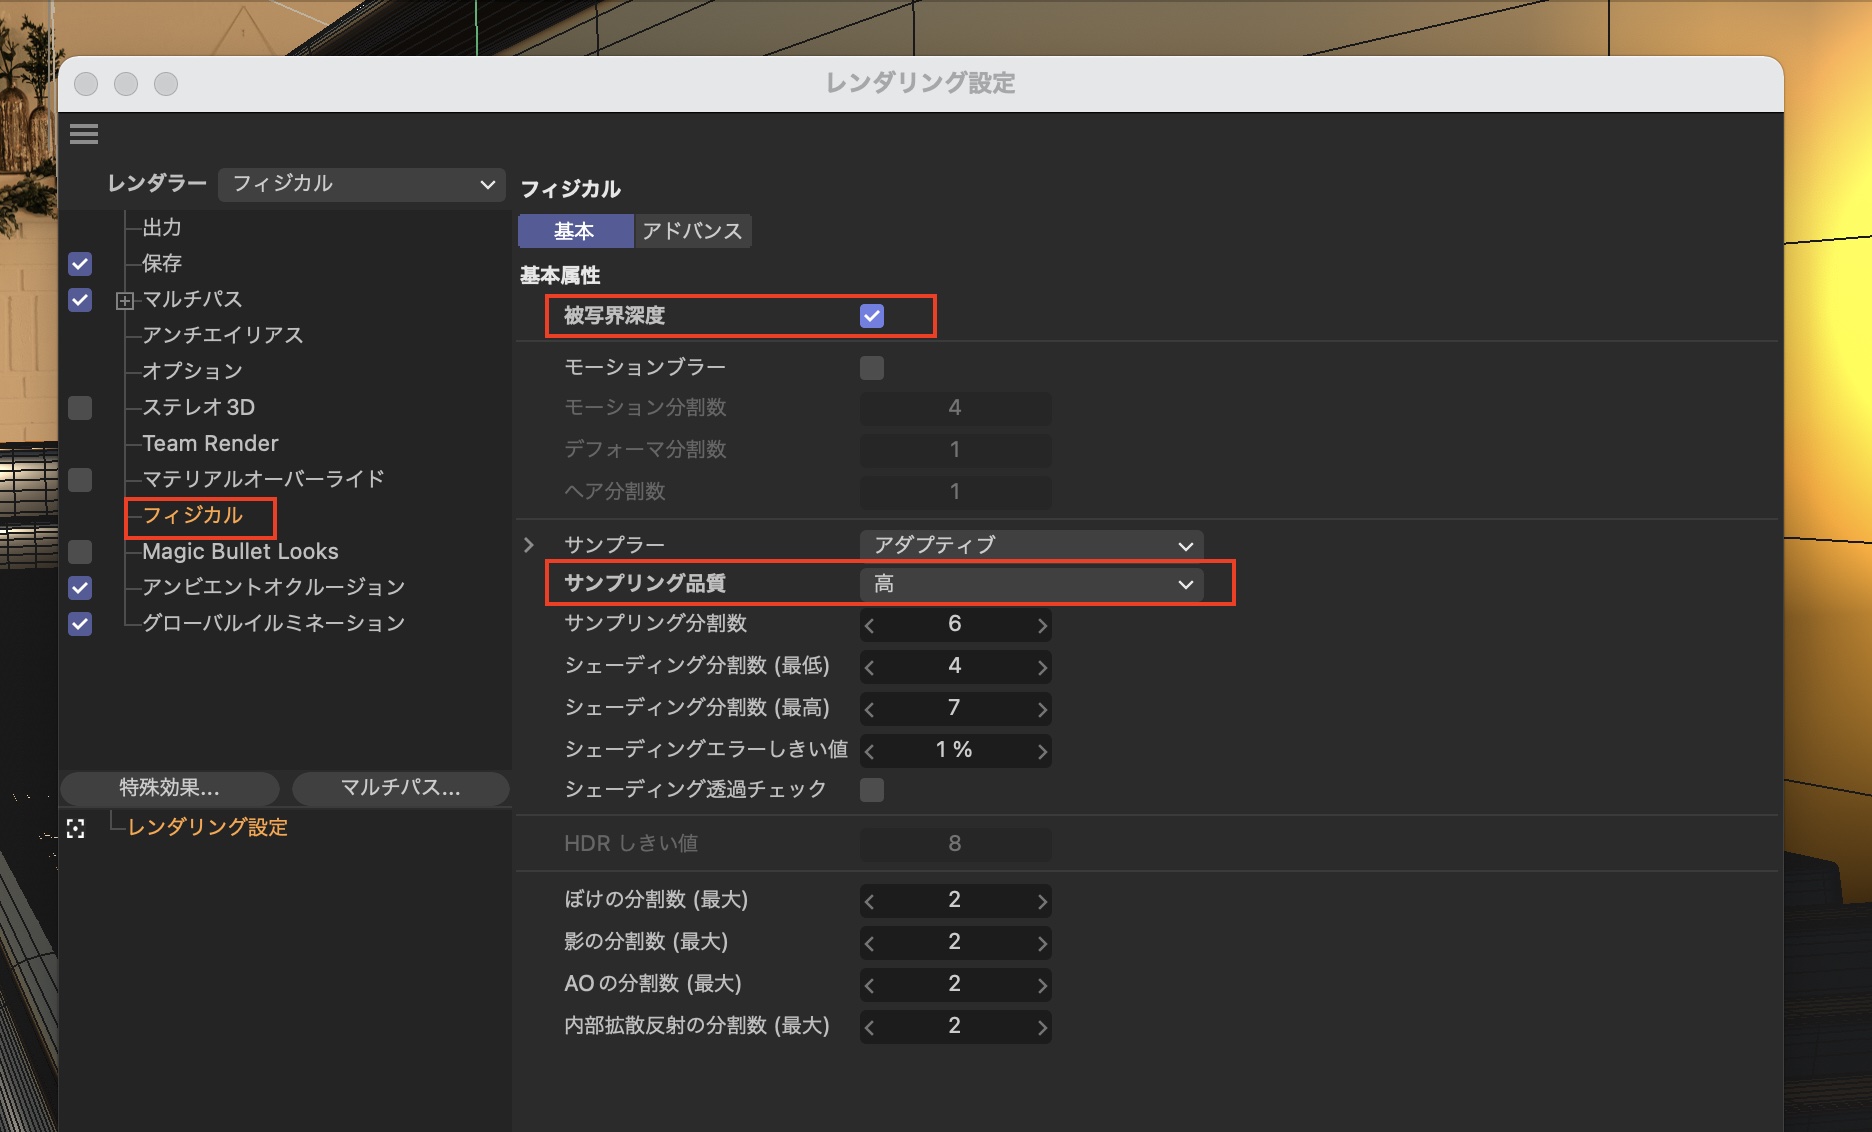
Task: Open the hamburger menu icon
Action: (84, 134)
